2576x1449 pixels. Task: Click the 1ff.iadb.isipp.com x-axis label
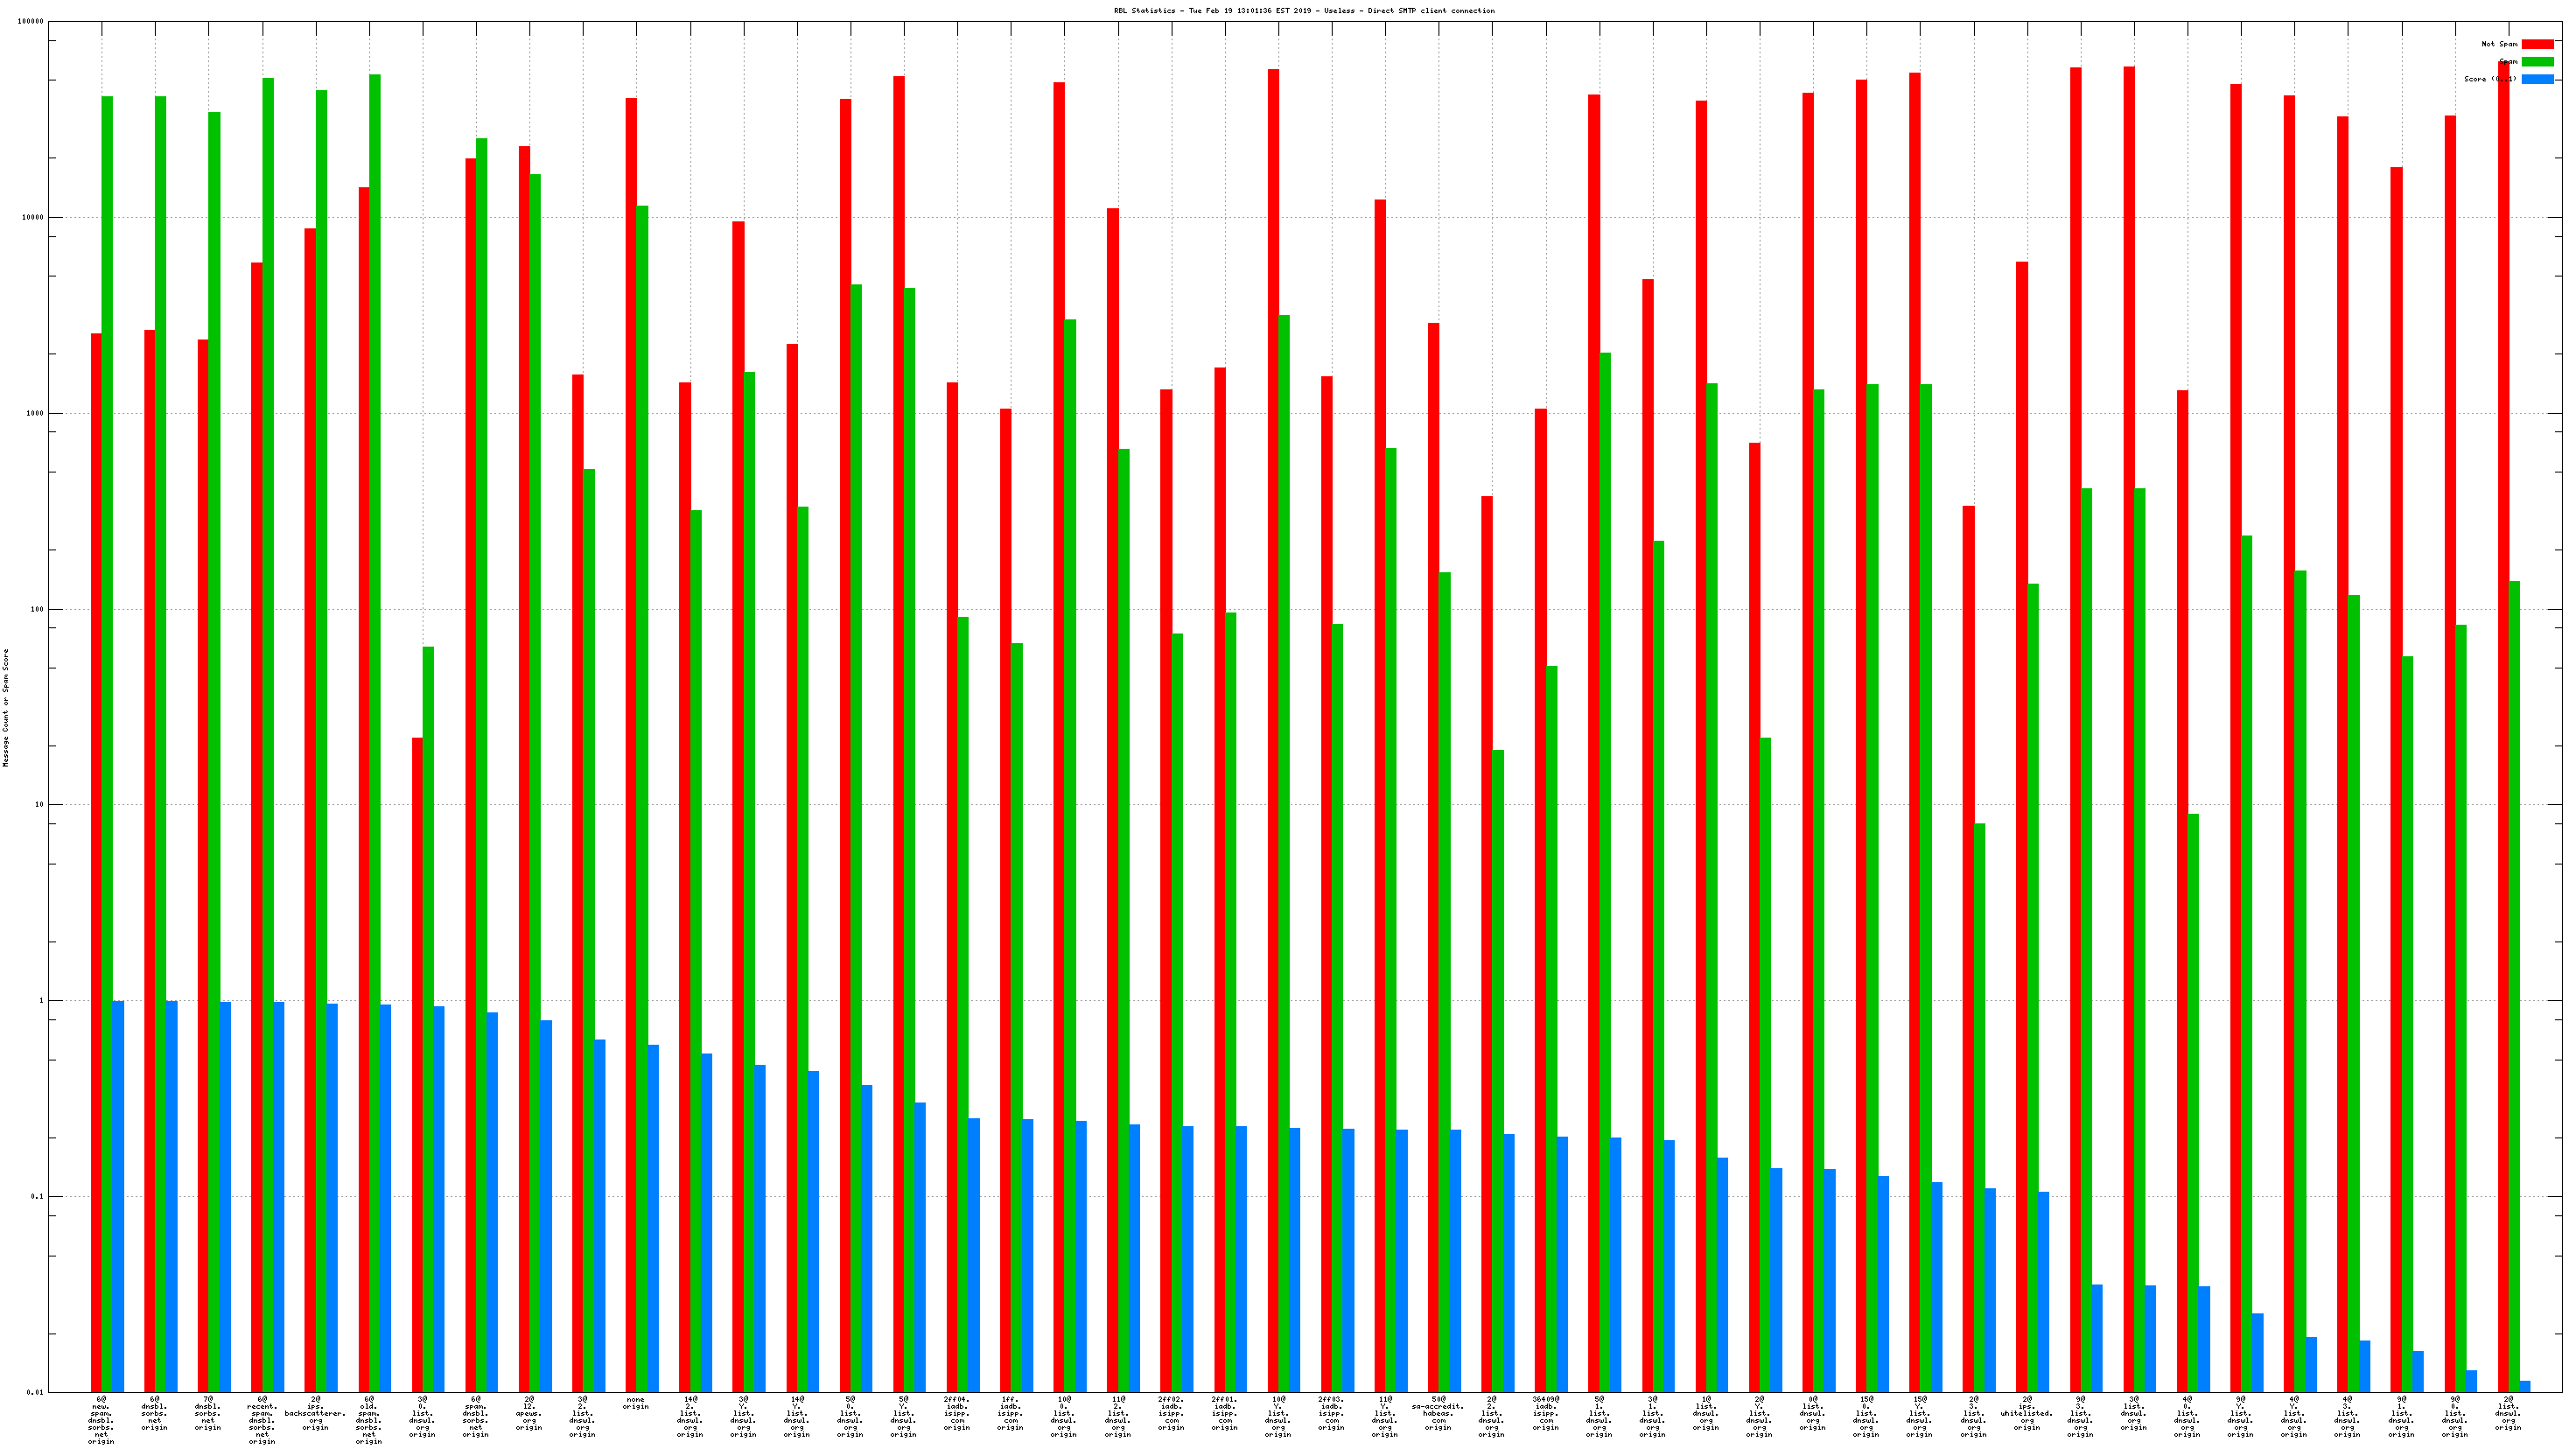[x=1010, y=1413]
